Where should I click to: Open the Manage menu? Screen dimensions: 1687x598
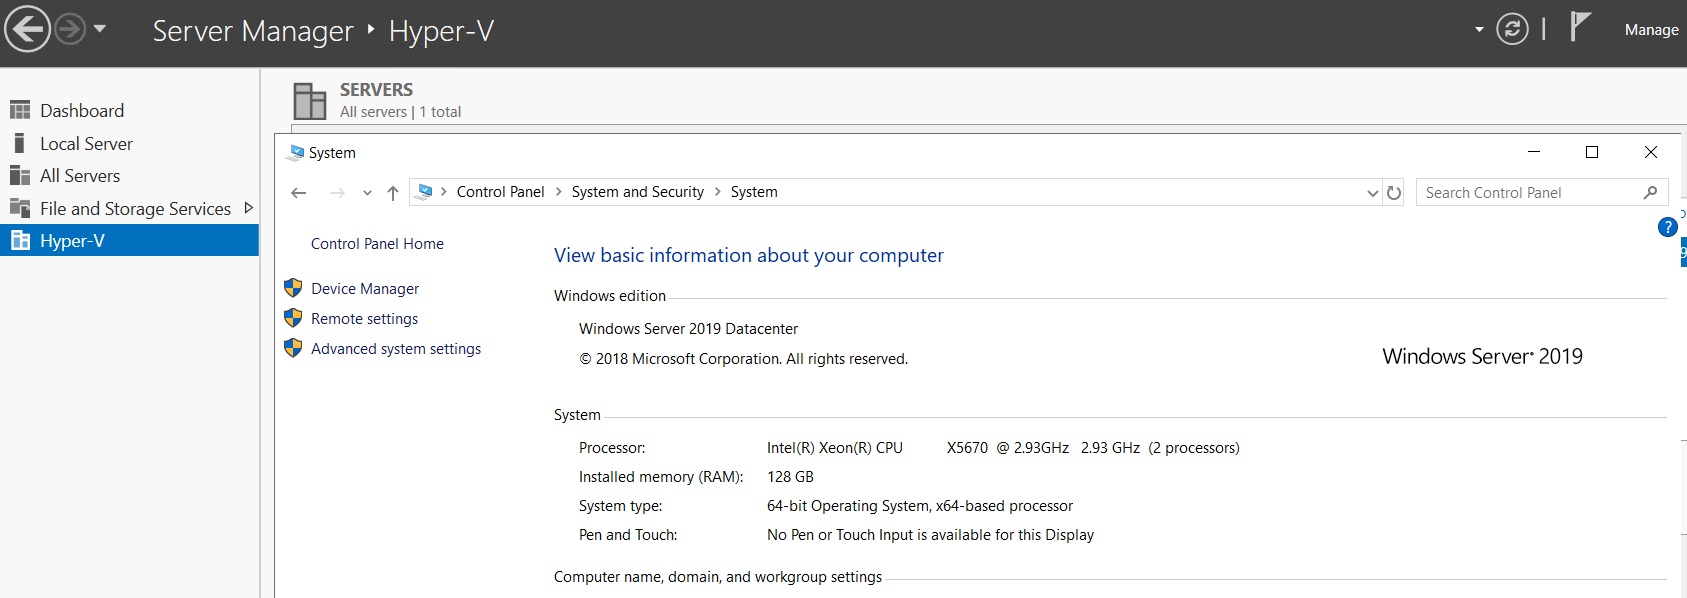point(1651,30)
